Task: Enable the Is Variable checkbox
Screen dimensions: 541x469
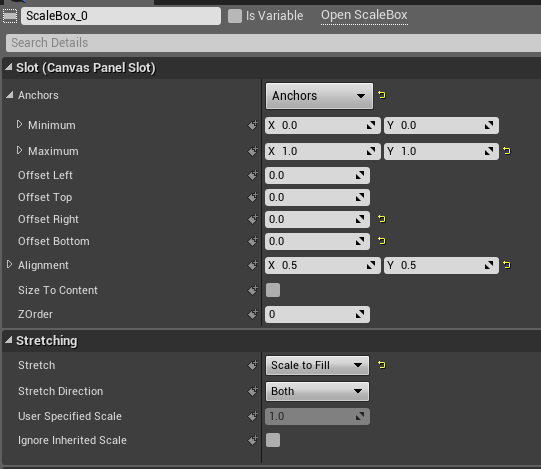Action: [x=235, y=16]
